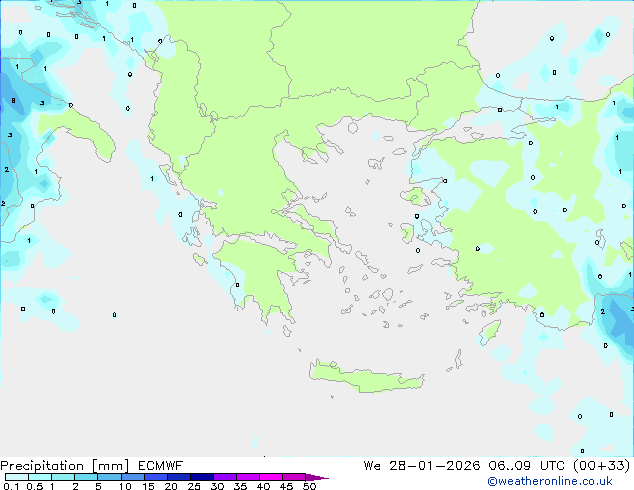
Task: Click the 'ECMWF' model label
Action: [161, 466]
